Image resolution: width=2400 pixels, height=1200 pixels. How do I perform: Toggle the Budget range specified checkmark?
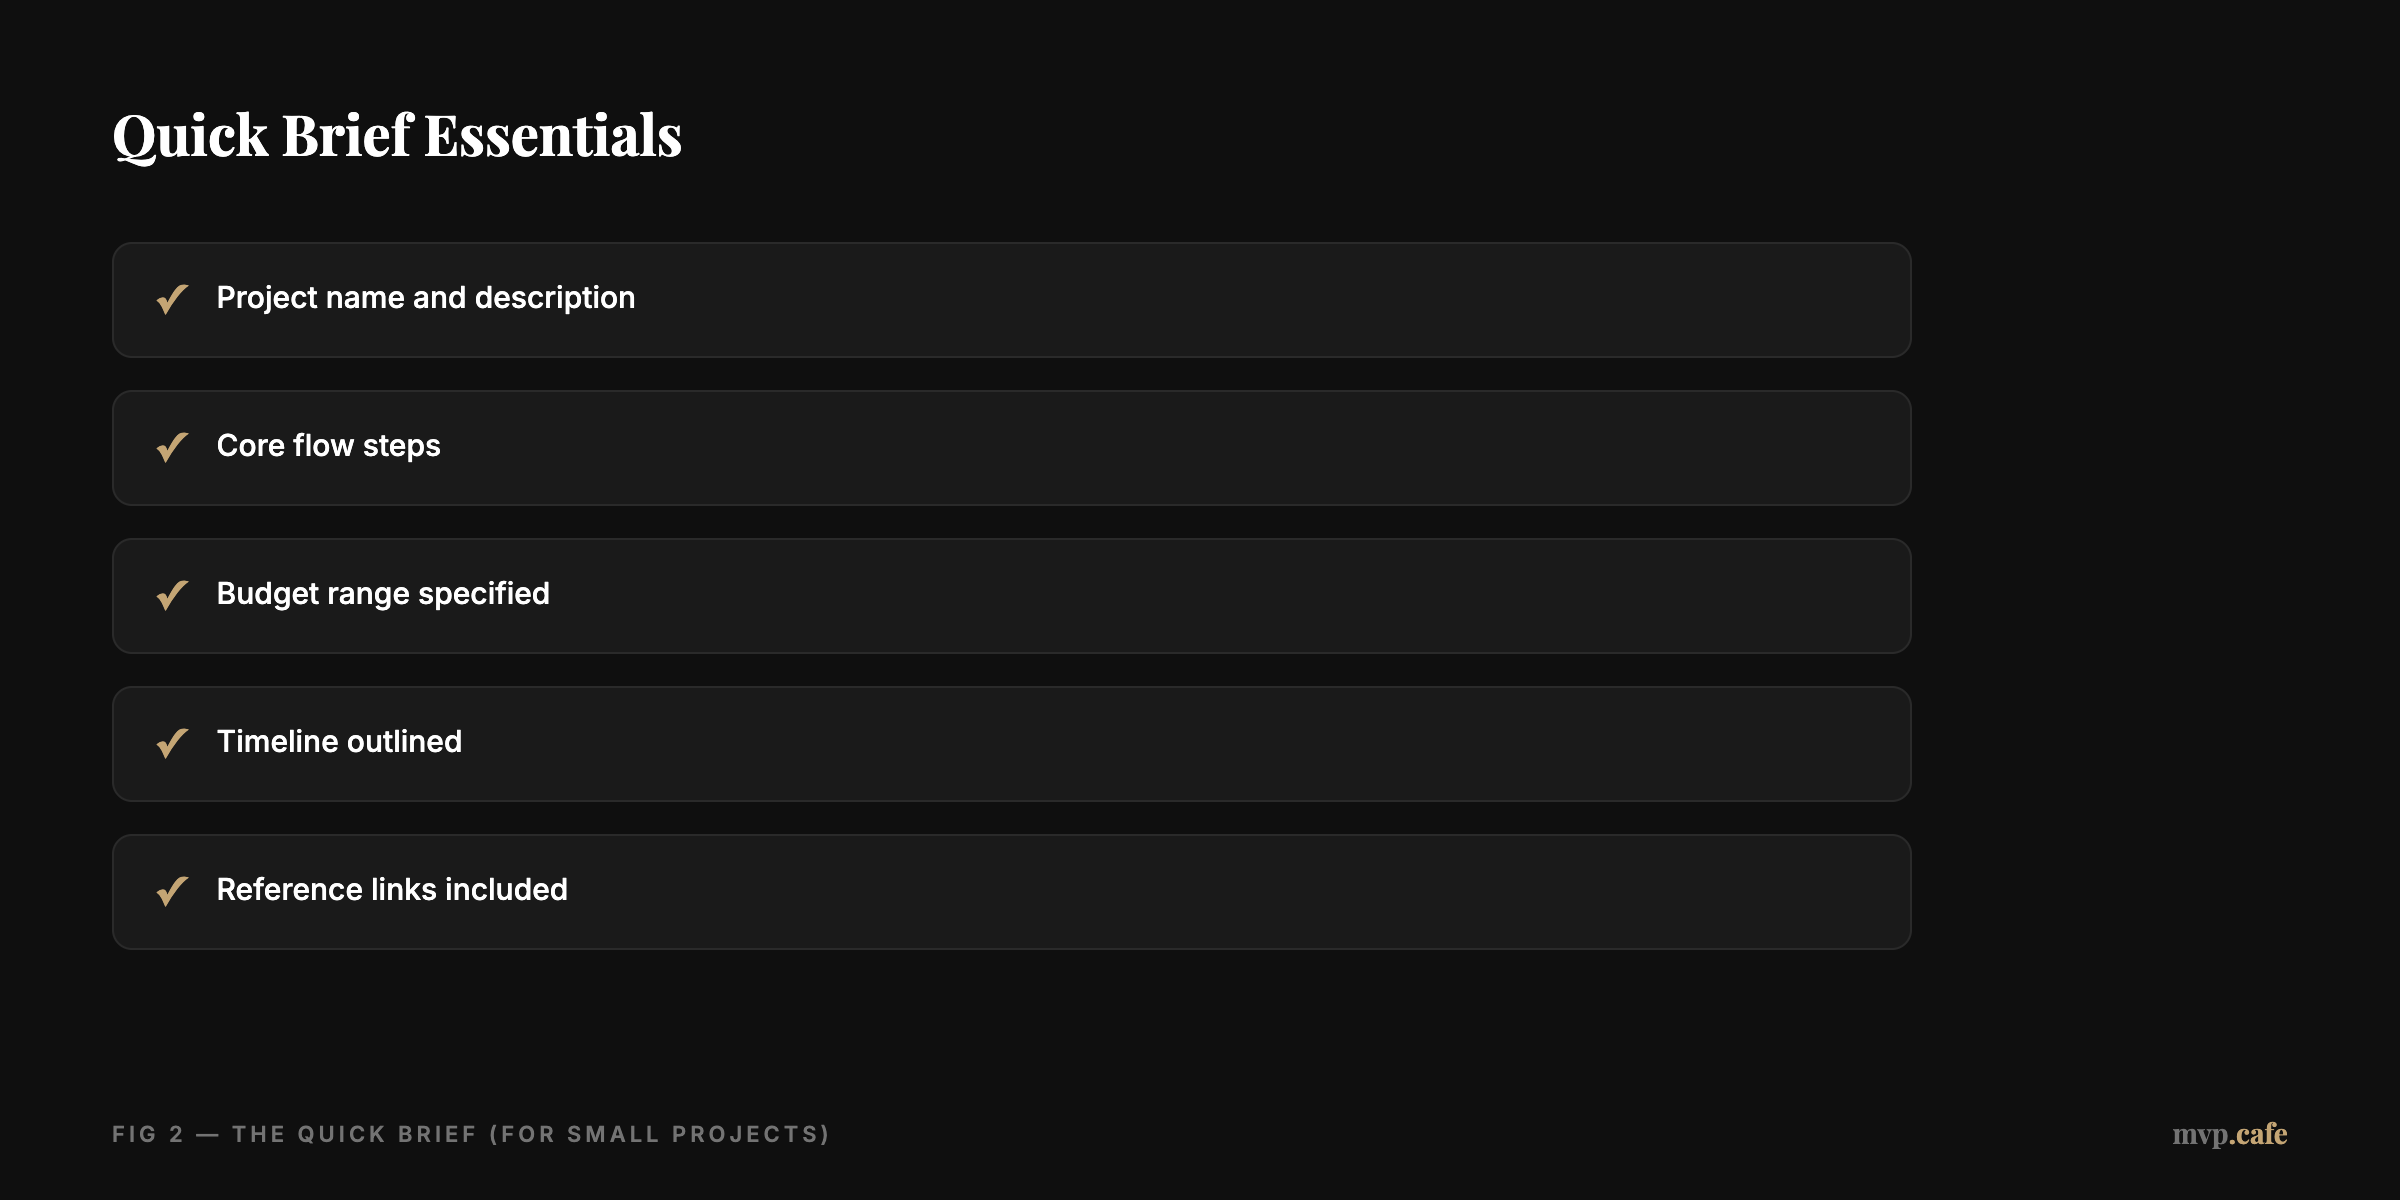tap(172, 595)
